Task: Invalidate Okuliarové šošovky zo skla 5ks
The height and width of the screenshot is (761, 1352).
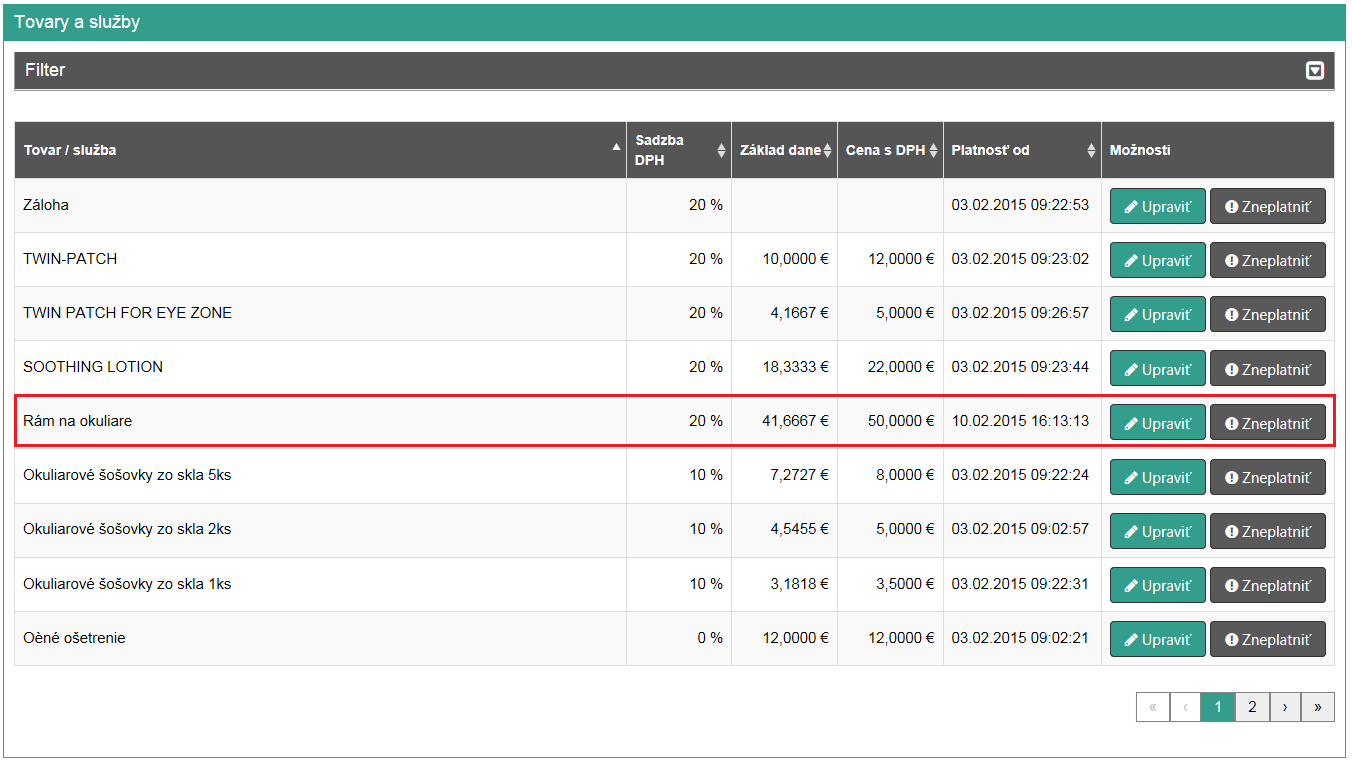Action: (1268, 477)
